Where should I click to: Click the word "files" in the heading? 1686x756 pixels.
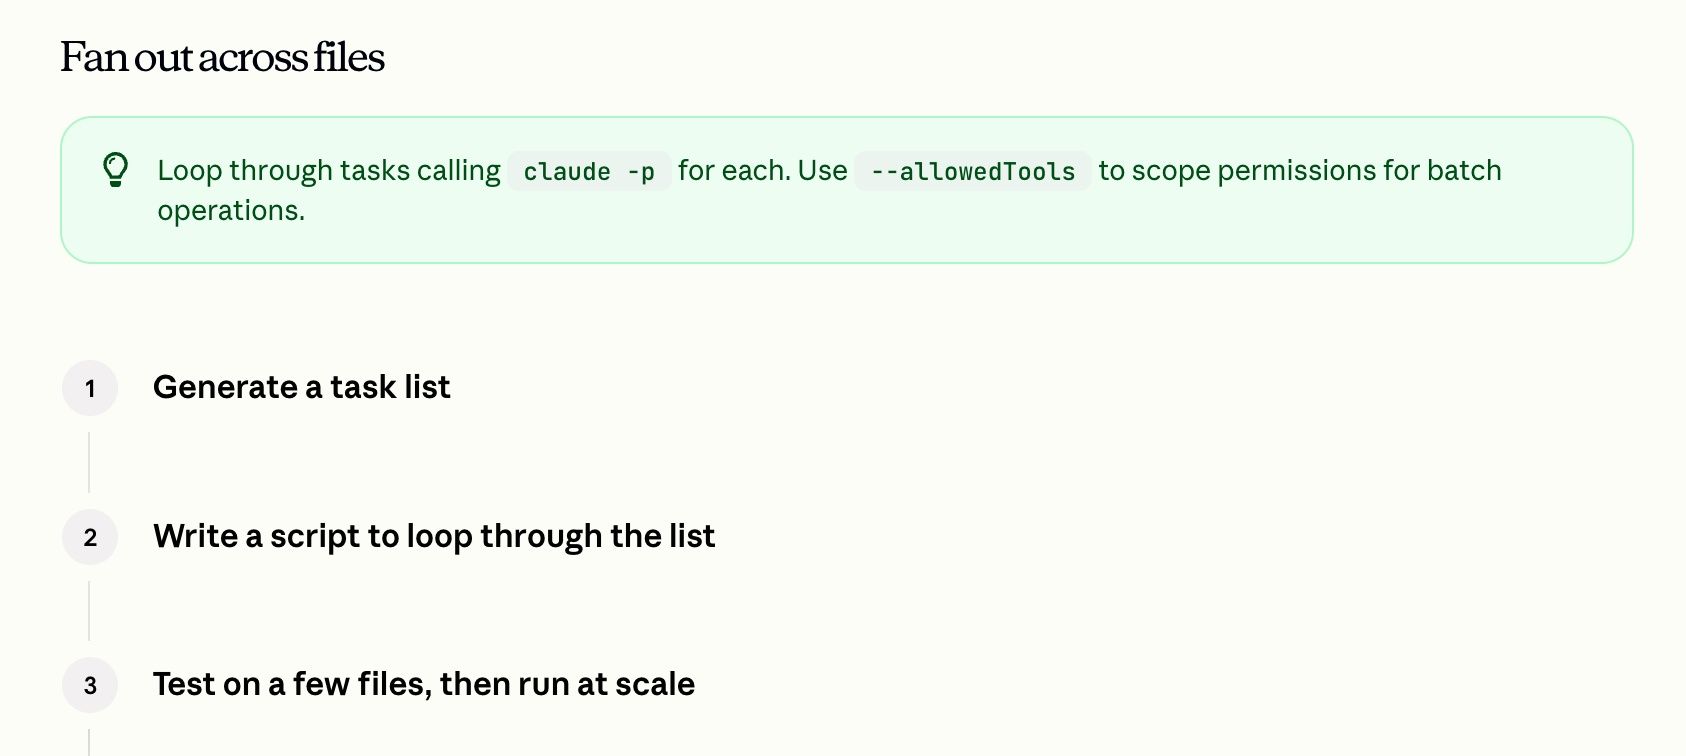click(348, 57)
